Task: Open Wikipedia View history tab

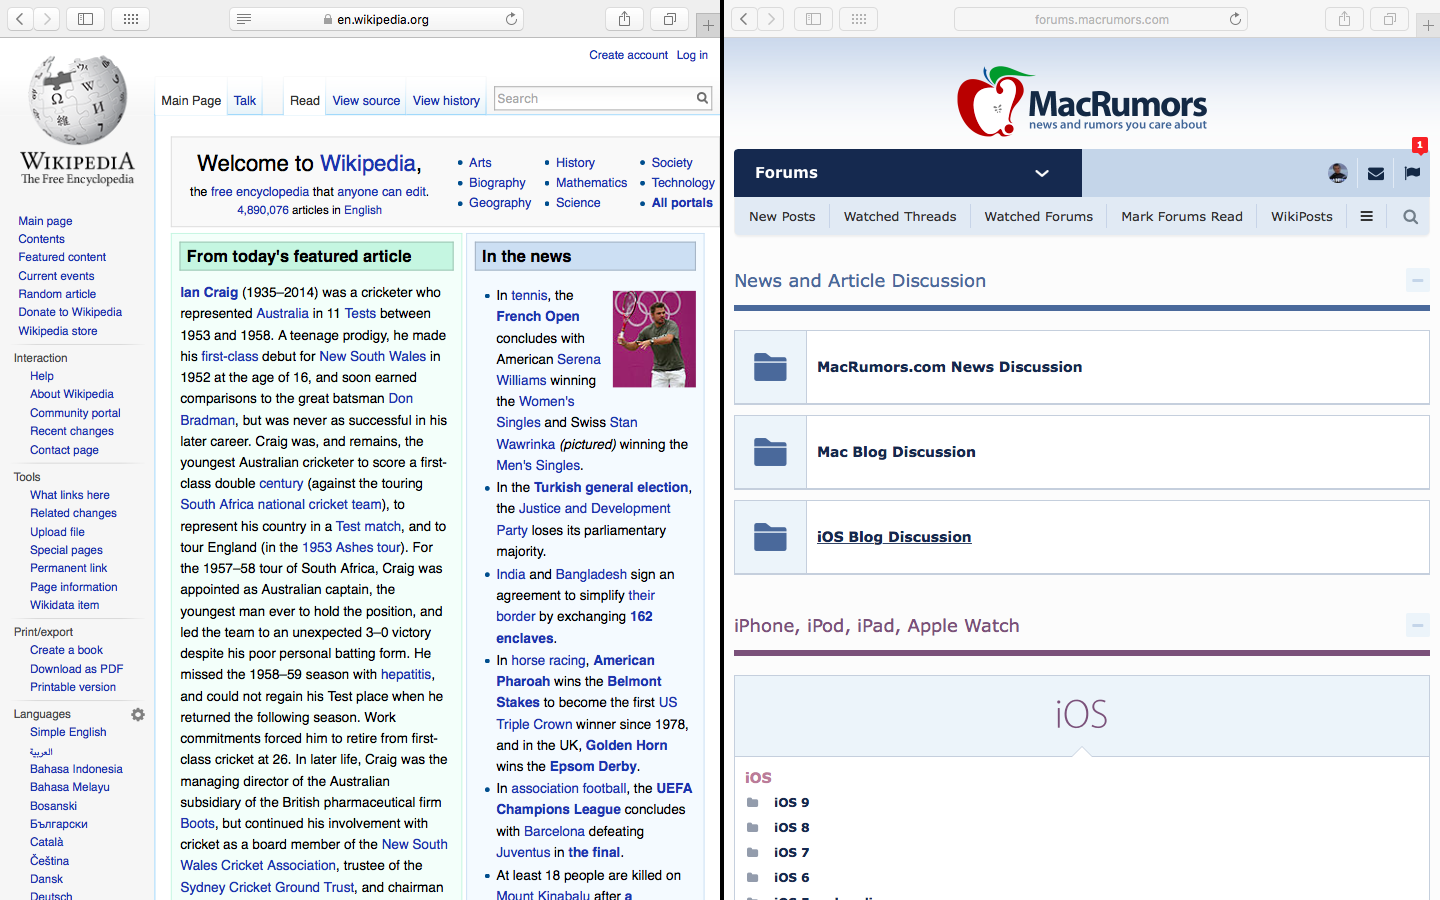Action: coord(446,100)
